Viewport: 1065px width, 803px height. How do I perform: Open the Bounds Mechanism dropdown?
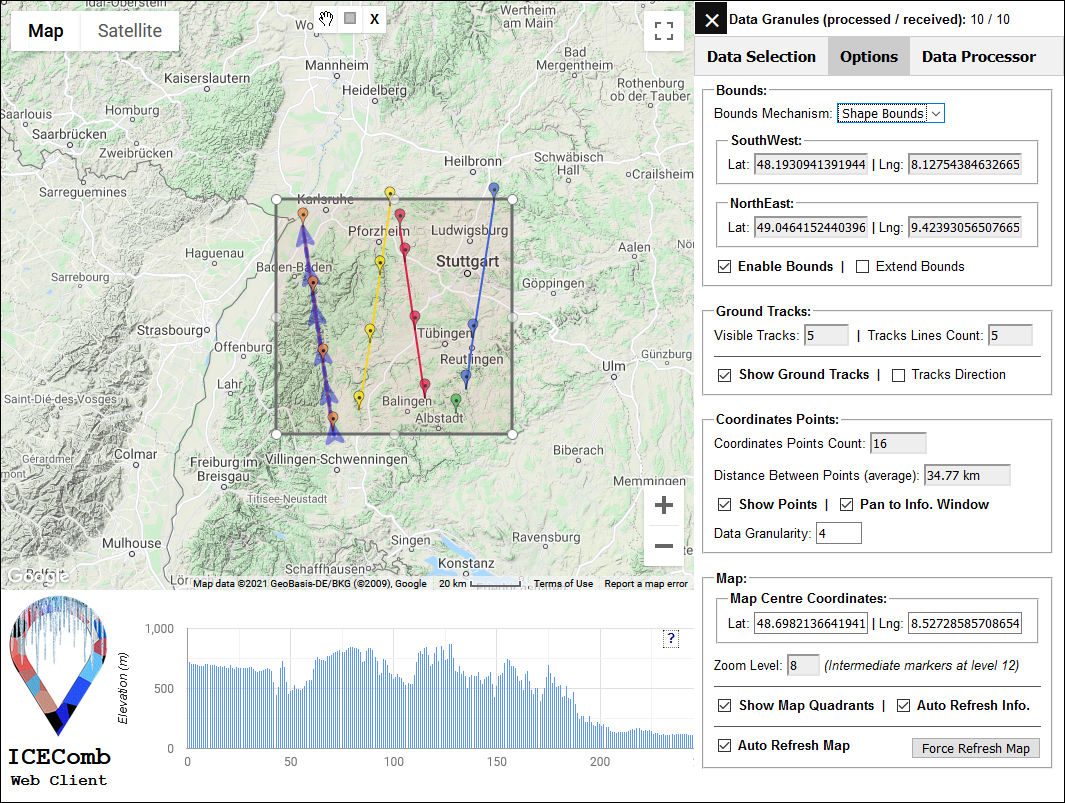point(890,114)
